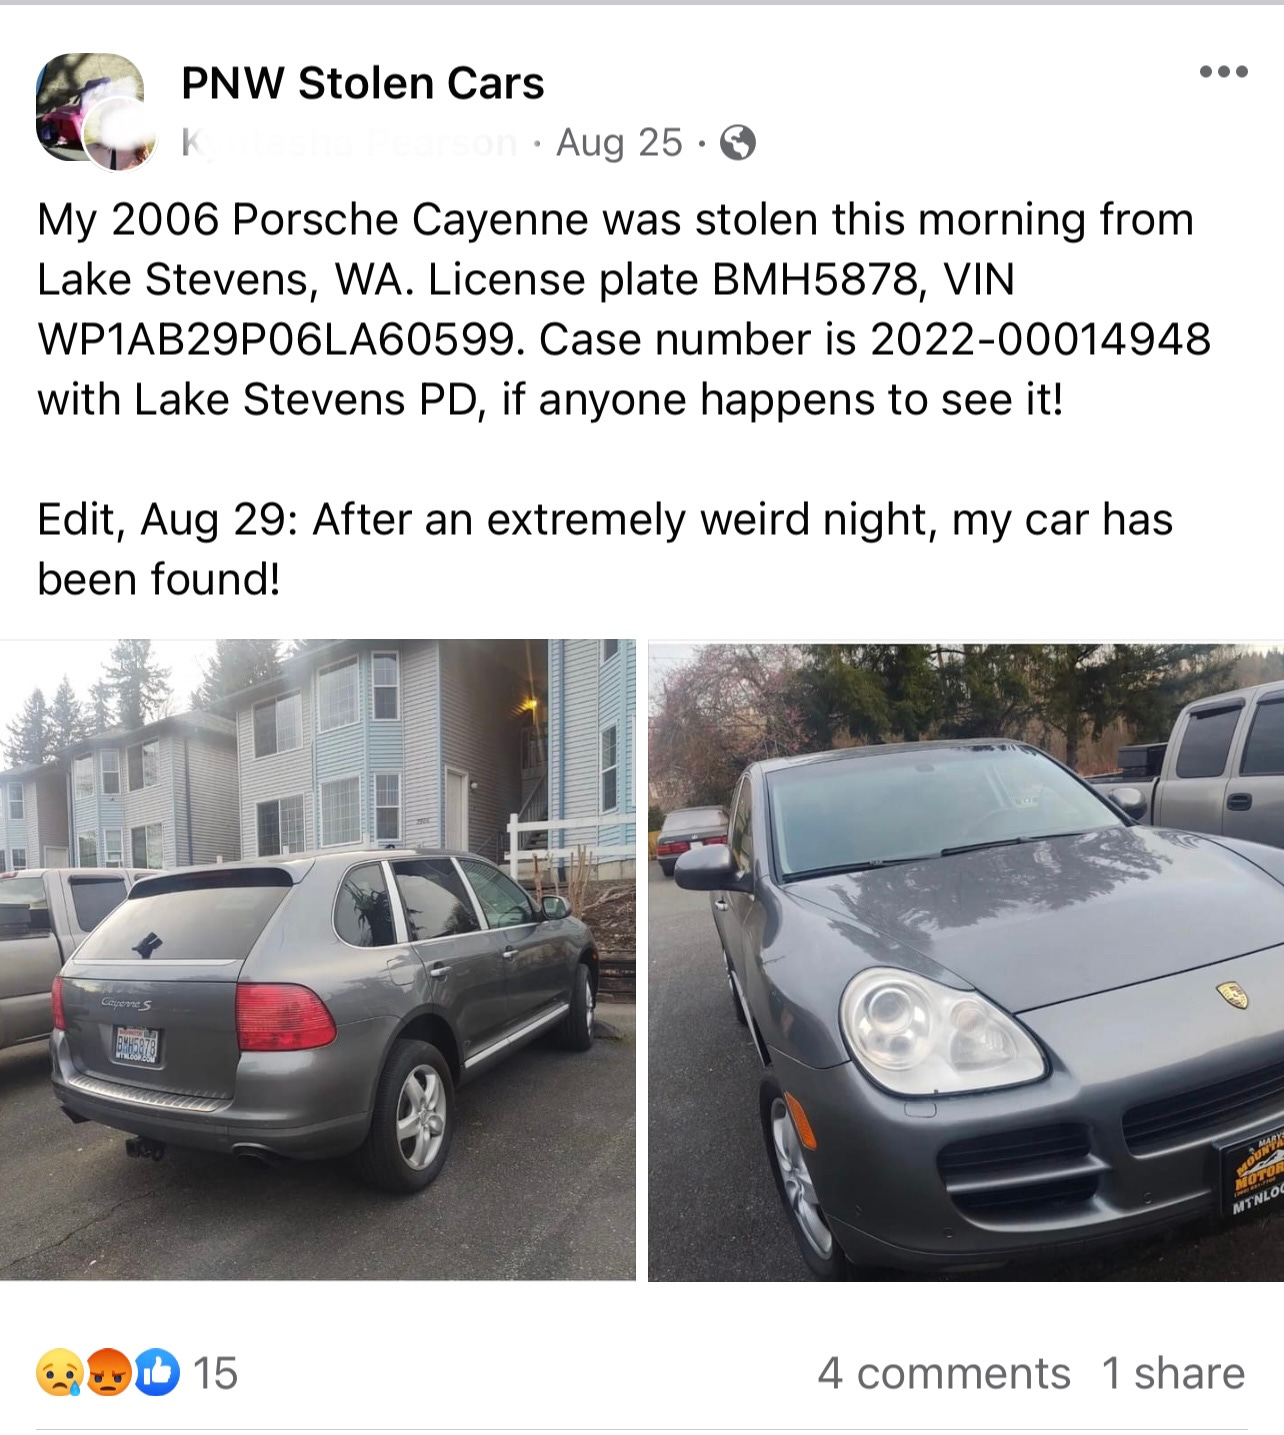
Task: Tap the poster's small profile picture
Action: click(120, 138)
